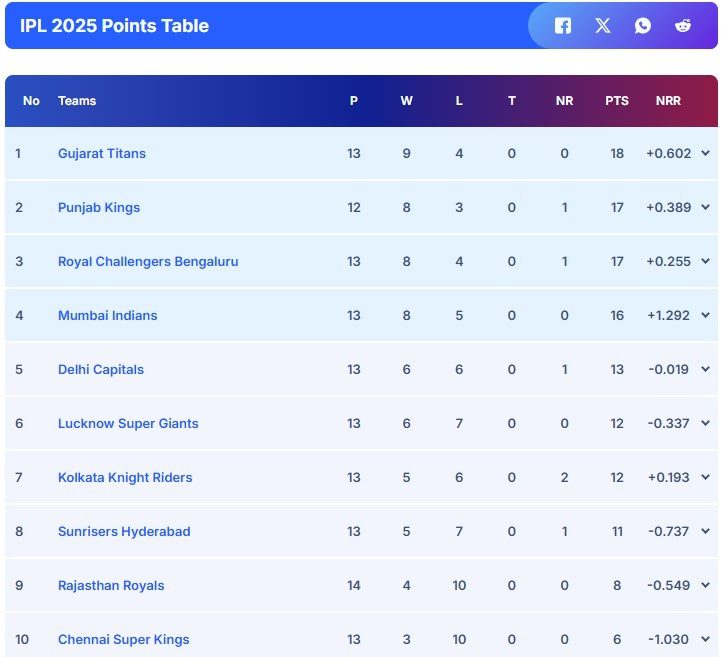
Task: Open Rajasthan Royals team link
Action: (111, 586)
